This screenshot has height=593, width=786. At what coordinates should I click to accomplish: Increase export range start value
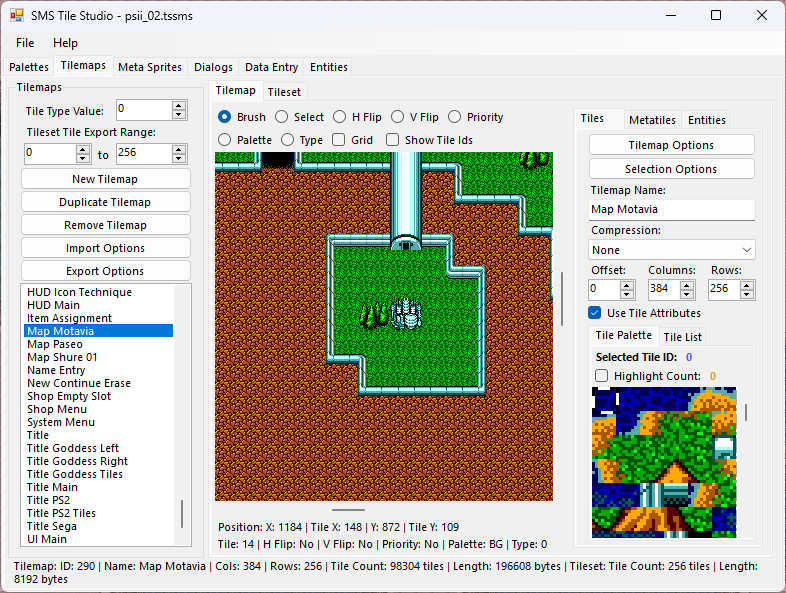click(x=83, y=149)
